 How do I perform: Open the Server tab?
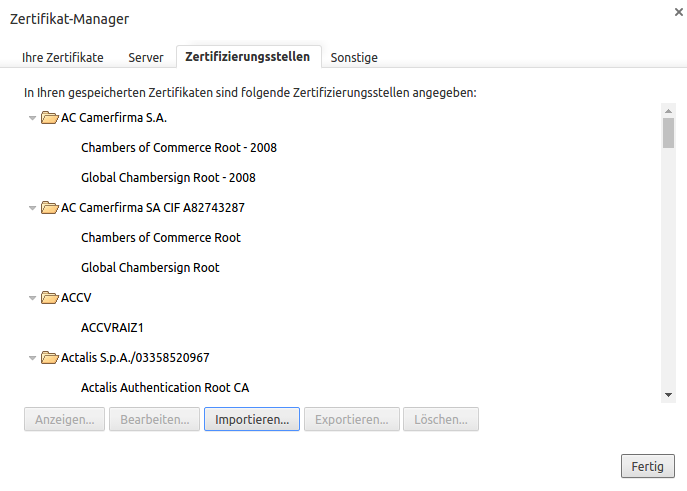click(x=145, y=58)
